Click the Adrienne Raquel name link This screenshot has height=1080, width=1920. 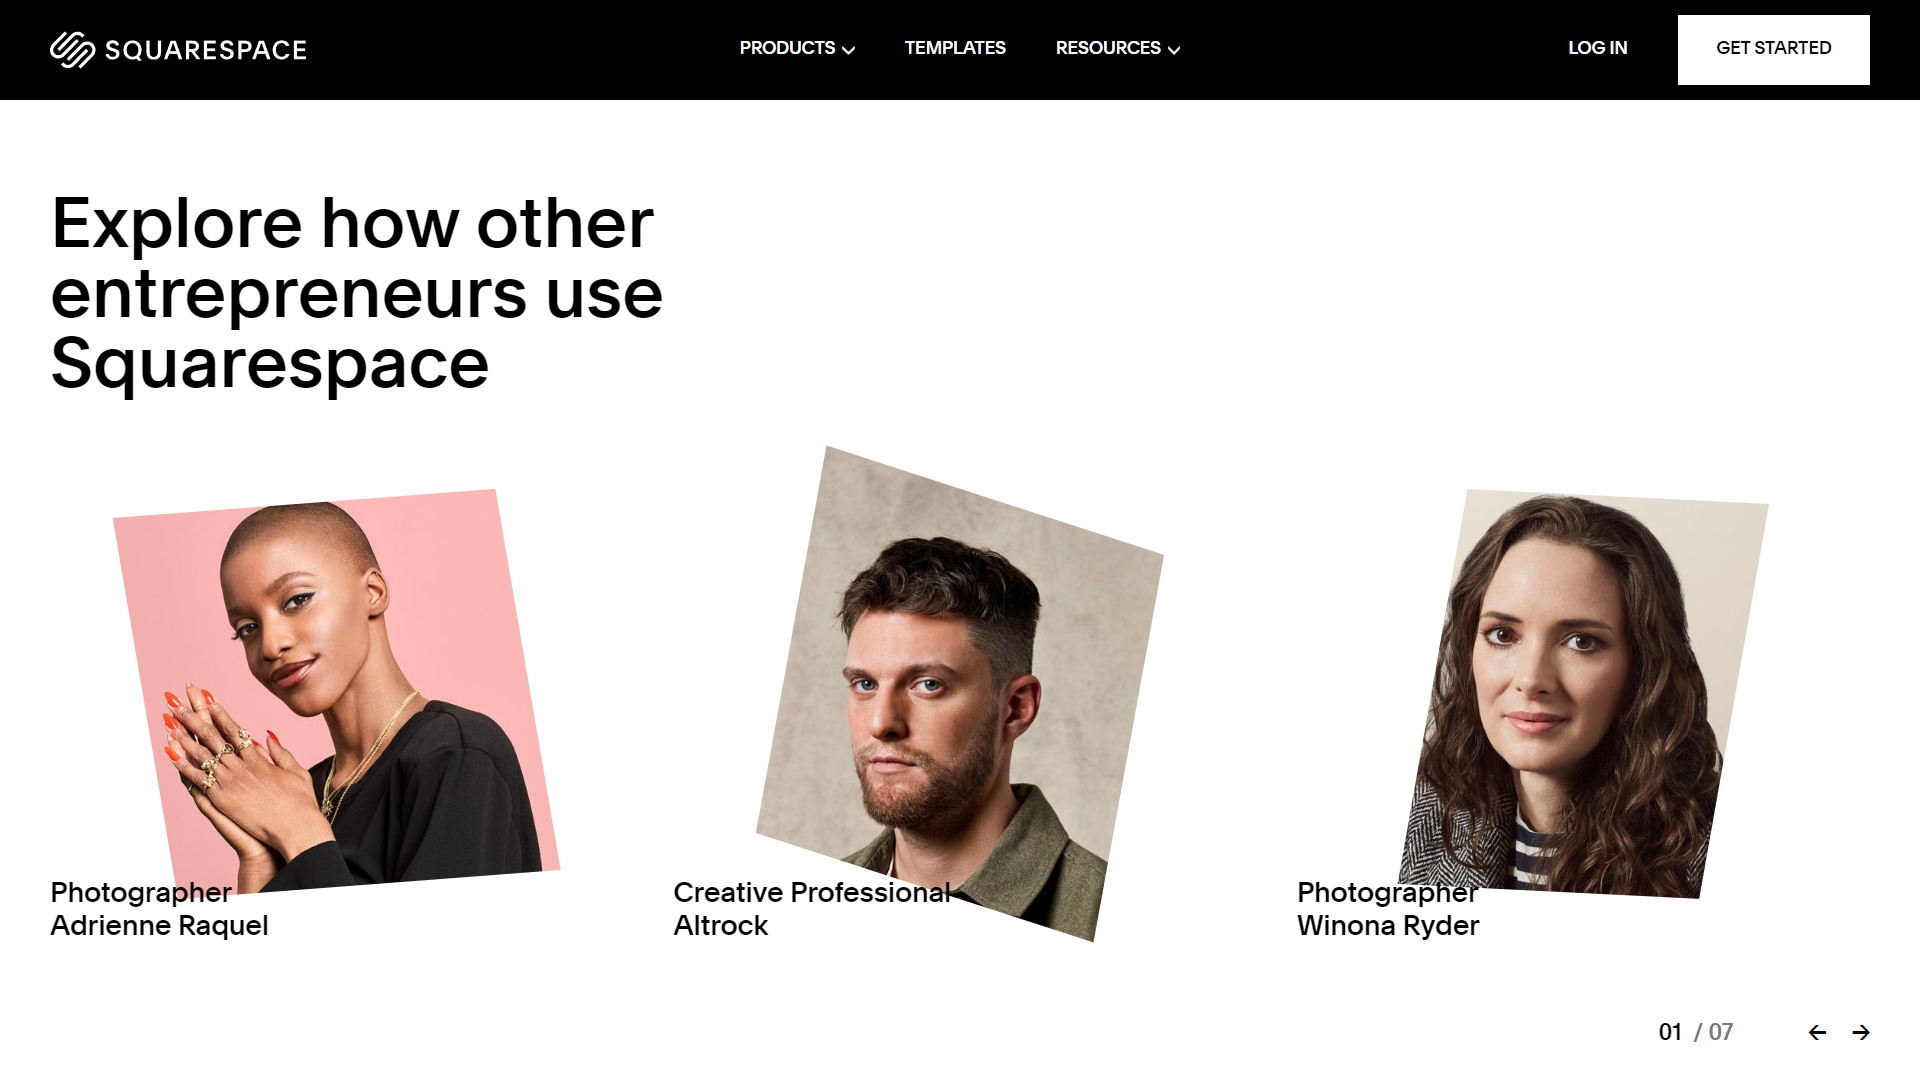coord(159,925)
